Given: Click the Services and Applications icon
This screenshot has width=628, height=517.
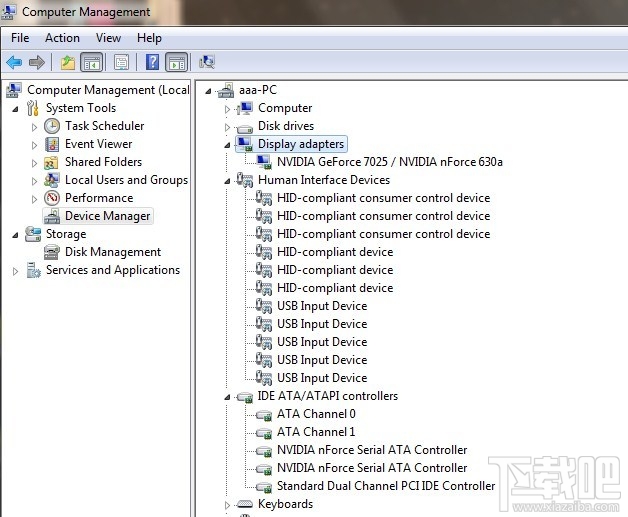Looking at the screenshot, I should (x=33, y=270).
